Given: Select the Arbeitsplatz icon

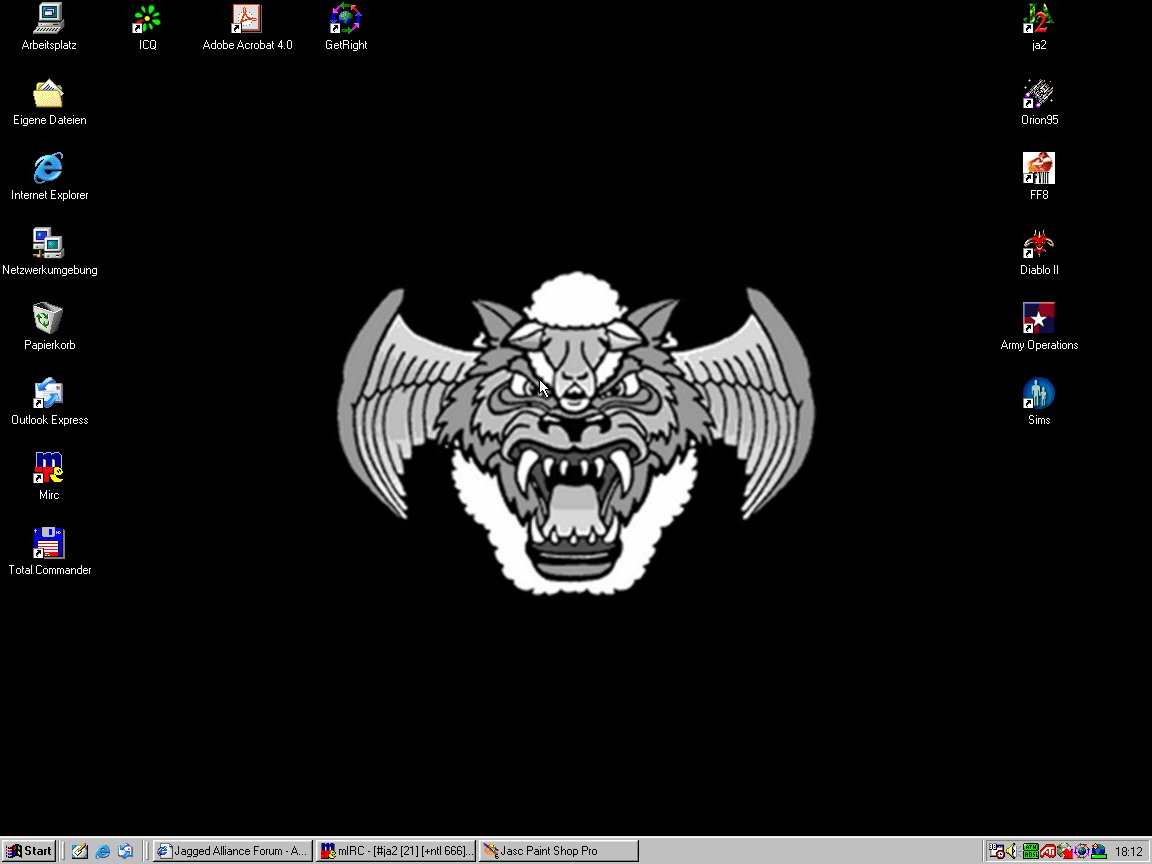Looking at the screenshot, I should coord(49,19).
